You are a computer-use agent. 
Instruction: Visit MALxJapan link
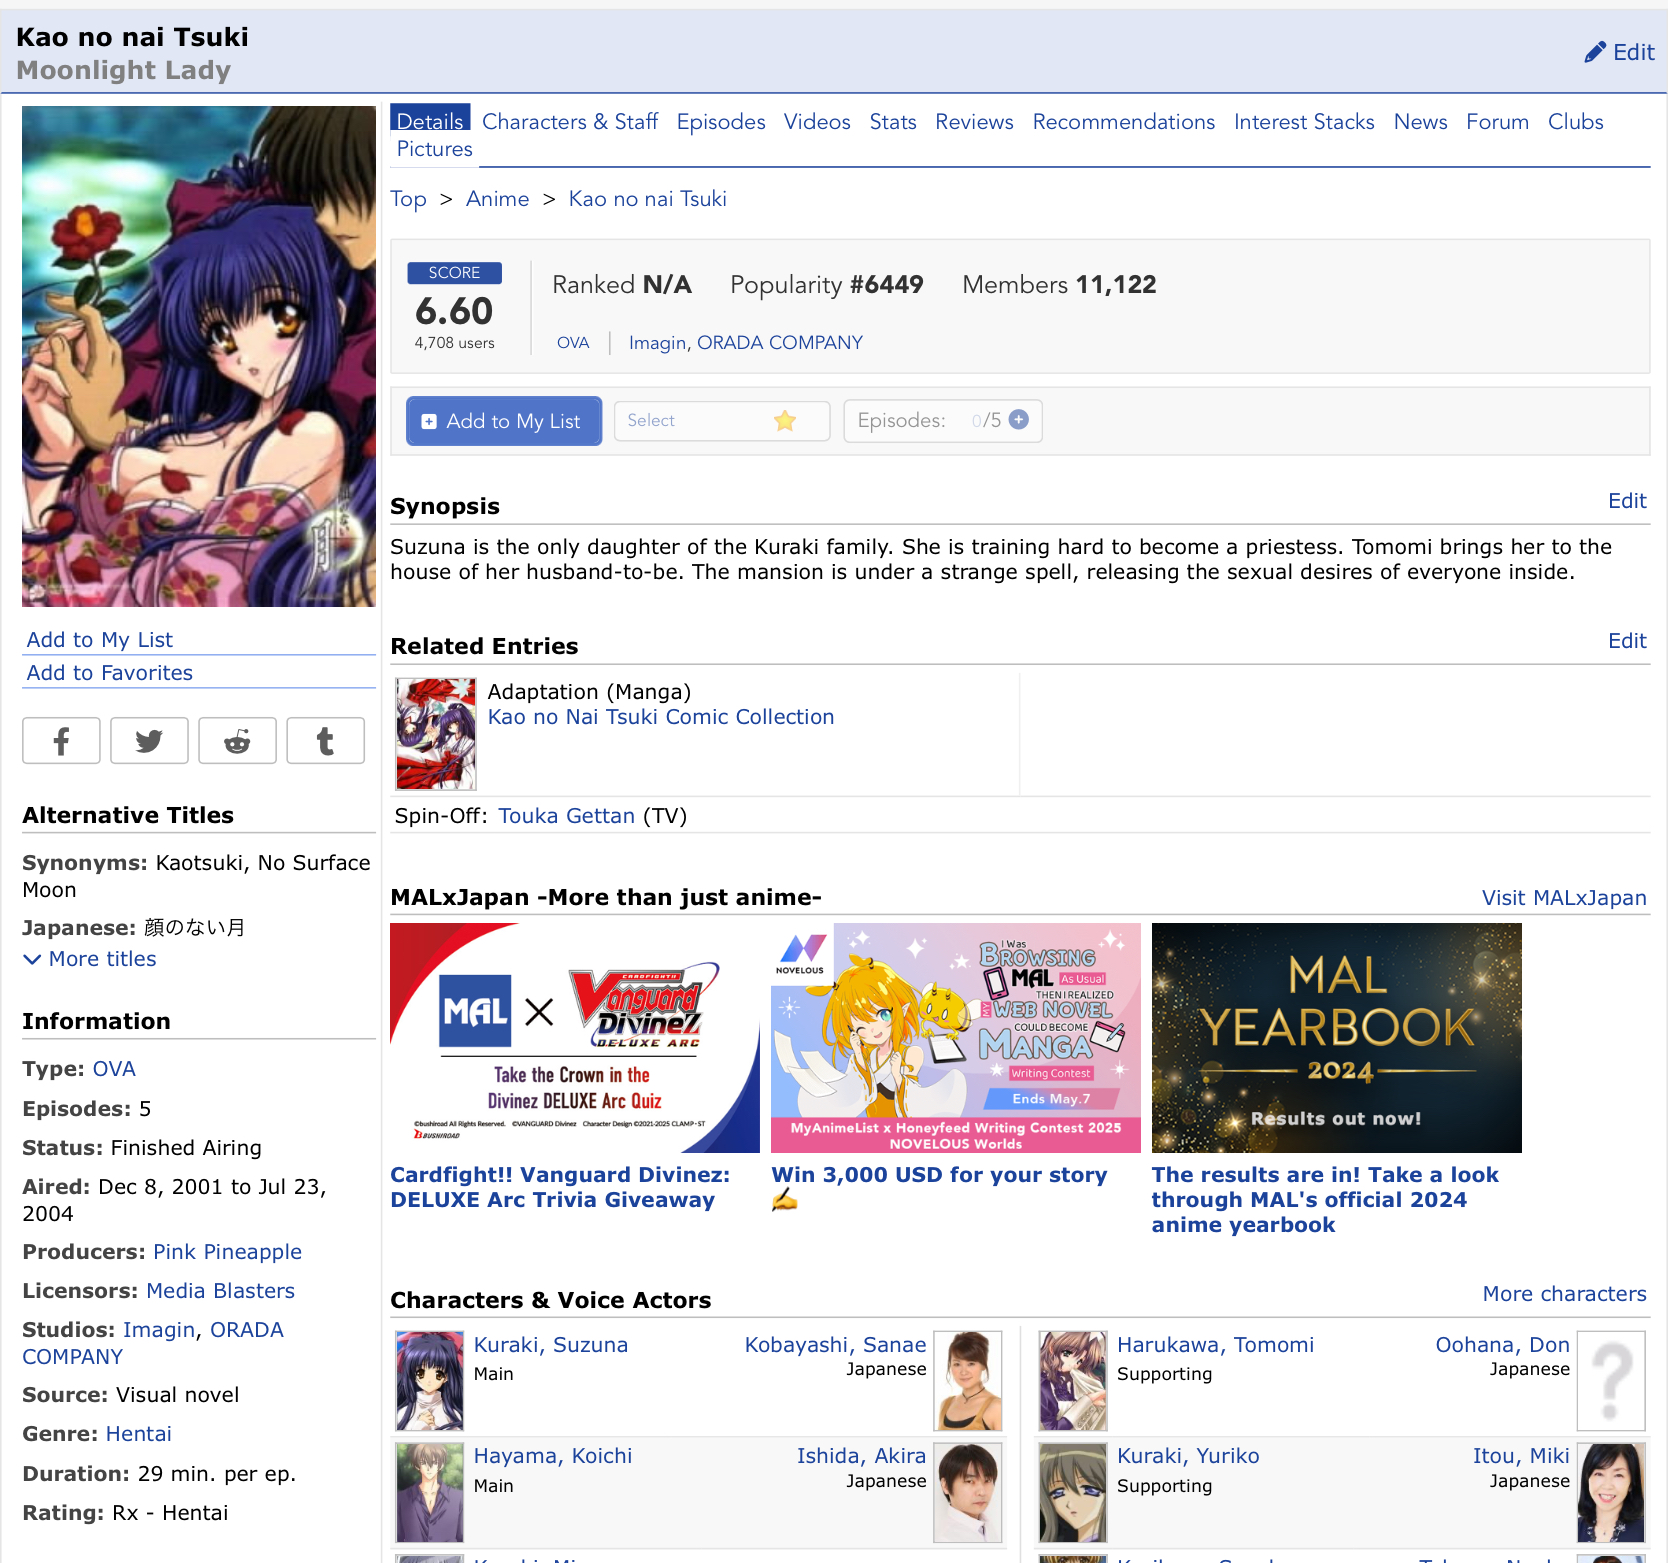click(x=1564, y=898)
